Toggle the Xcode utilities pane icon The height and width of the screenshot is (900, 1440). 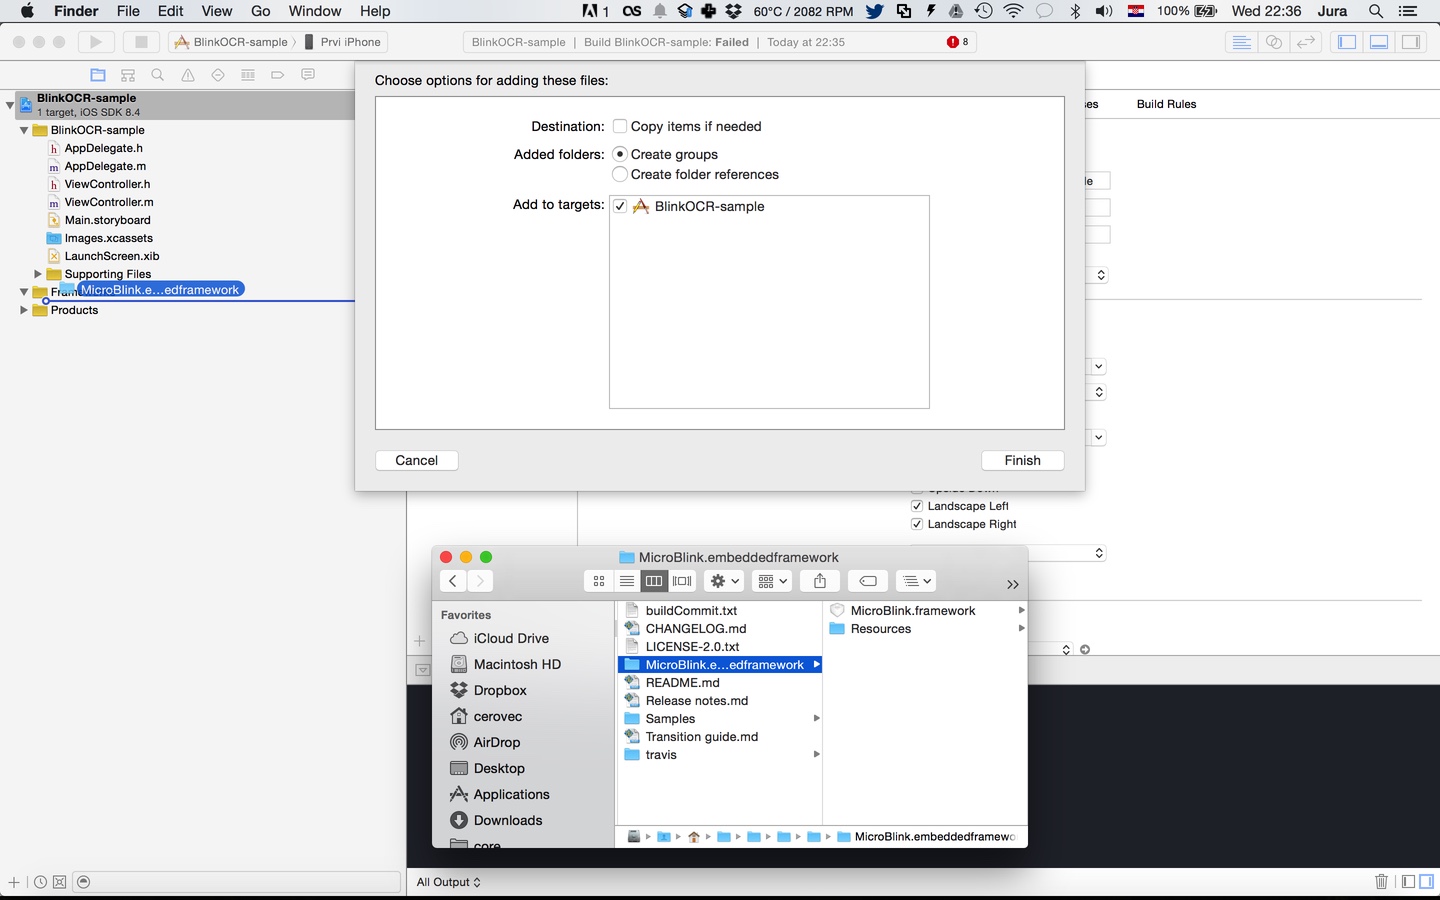point(1411,42)
